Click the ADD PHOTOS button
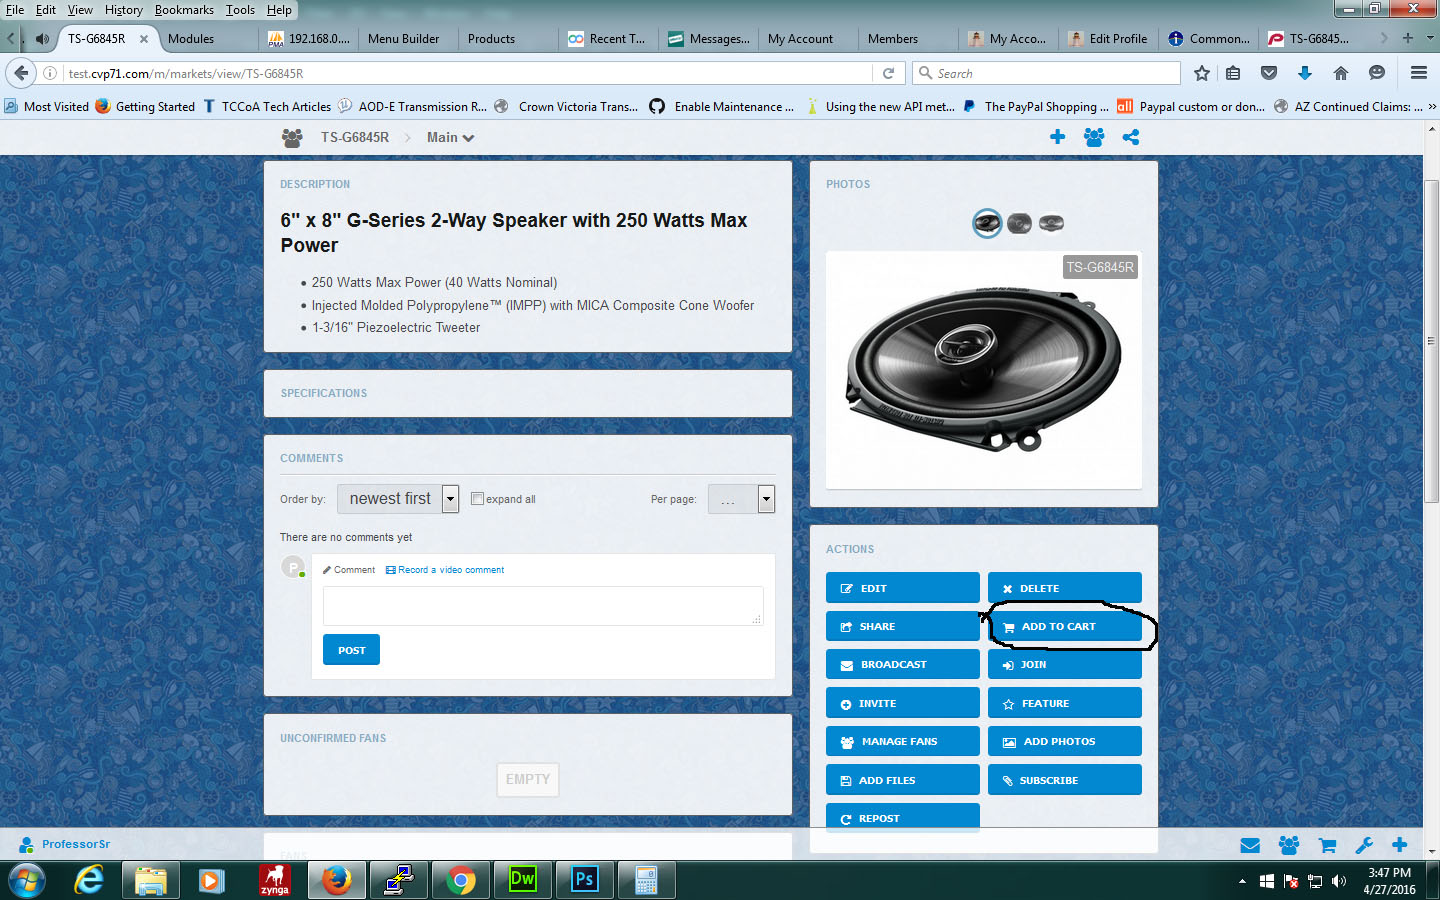Screen dimensions: 1440x900 tap(1065, 741)
